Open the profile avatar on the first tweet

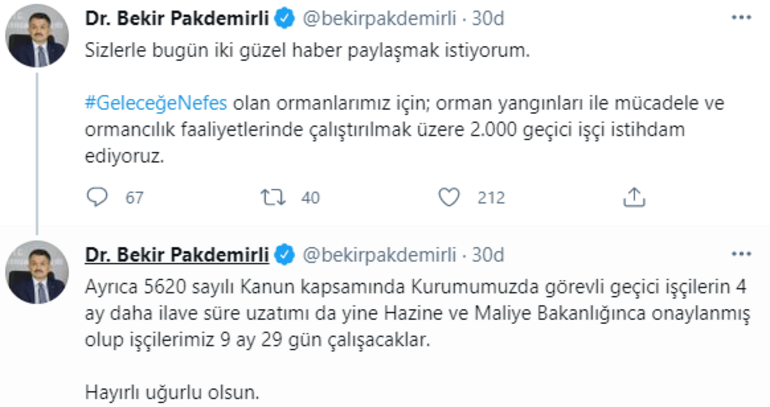(36, 38)
